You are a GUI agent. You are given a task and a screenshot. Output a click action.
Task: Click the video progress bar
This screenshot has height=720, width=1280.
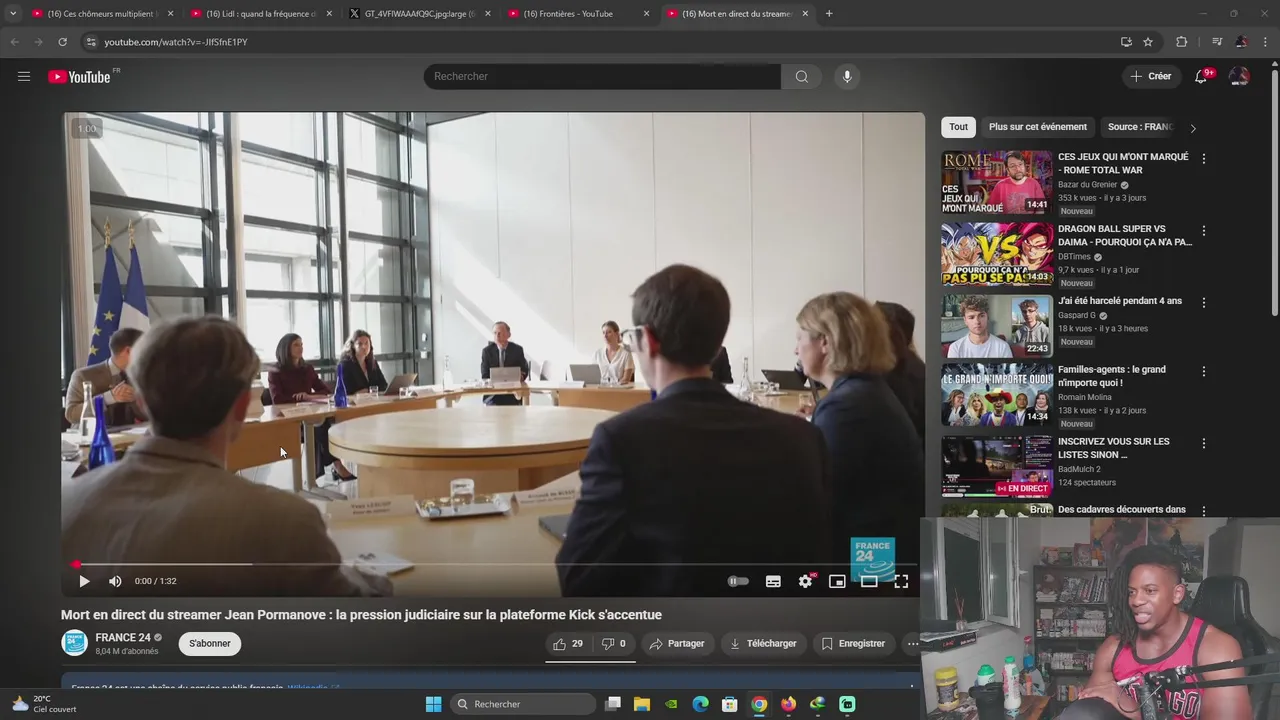tap(493, 564)
